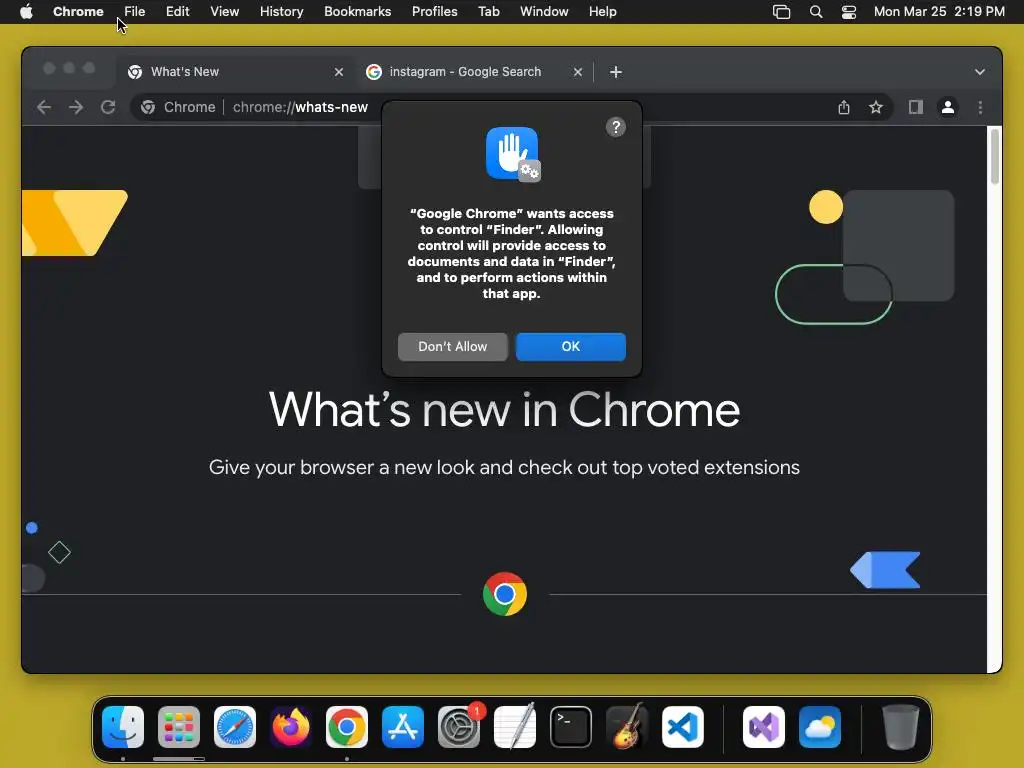Click the Chrome site info chip in address bar
Screen dimensions: 1024x768
pyautogui.click(x=178, y=107)
